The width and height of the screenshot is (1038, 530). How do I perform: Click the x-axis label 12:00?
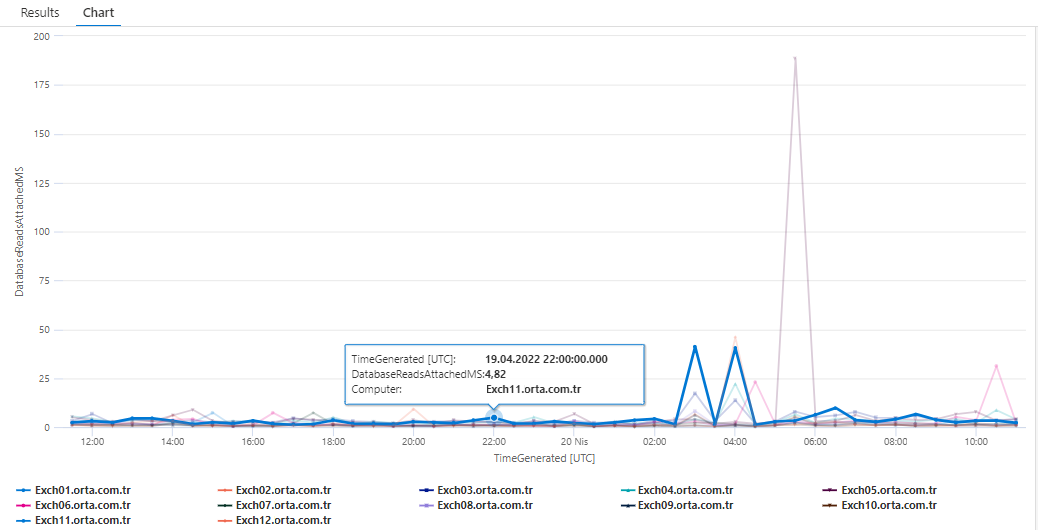[x=92, y=440]
